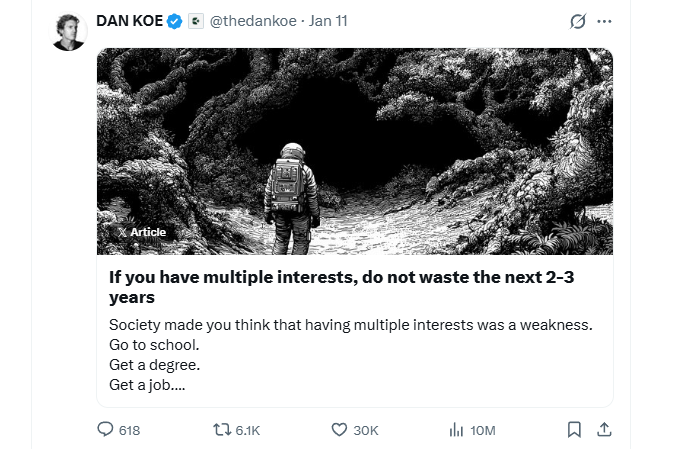Open the astronaut article cover image

click(355, 150)
